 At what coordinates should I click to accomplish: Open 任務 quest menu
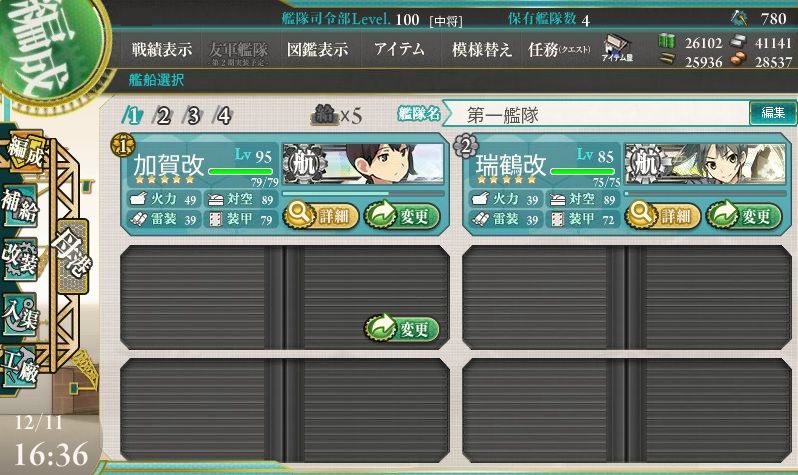pos(559,49)
